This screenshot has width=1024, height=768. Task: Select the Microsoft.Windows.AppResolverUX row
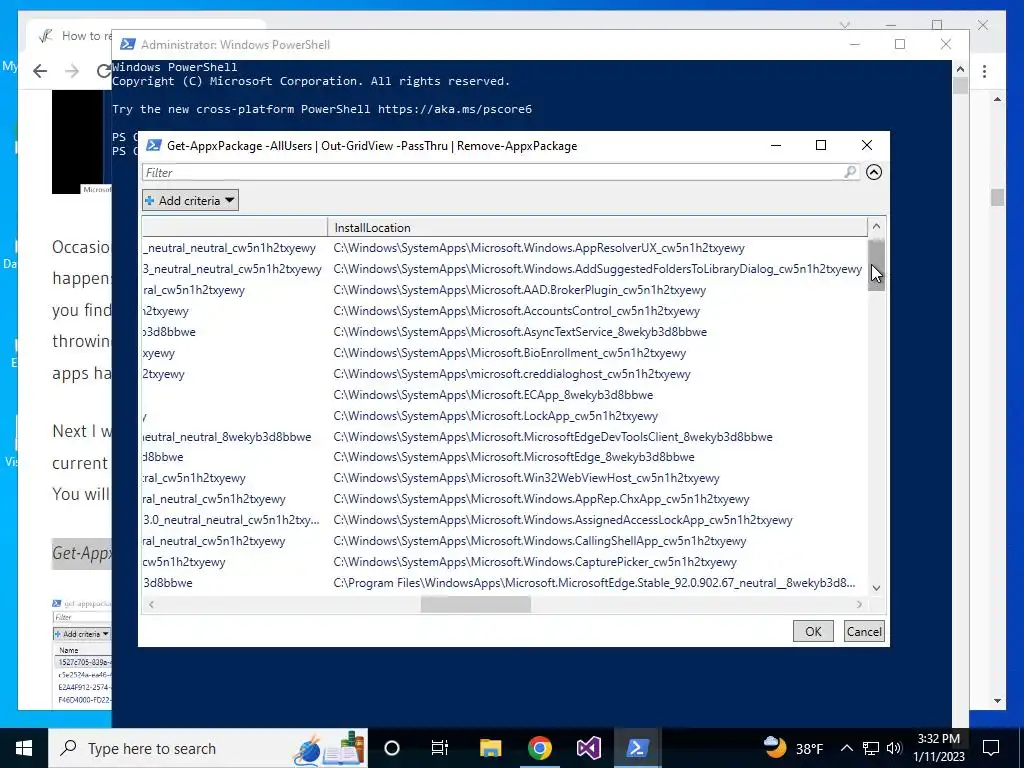point(505,248)
